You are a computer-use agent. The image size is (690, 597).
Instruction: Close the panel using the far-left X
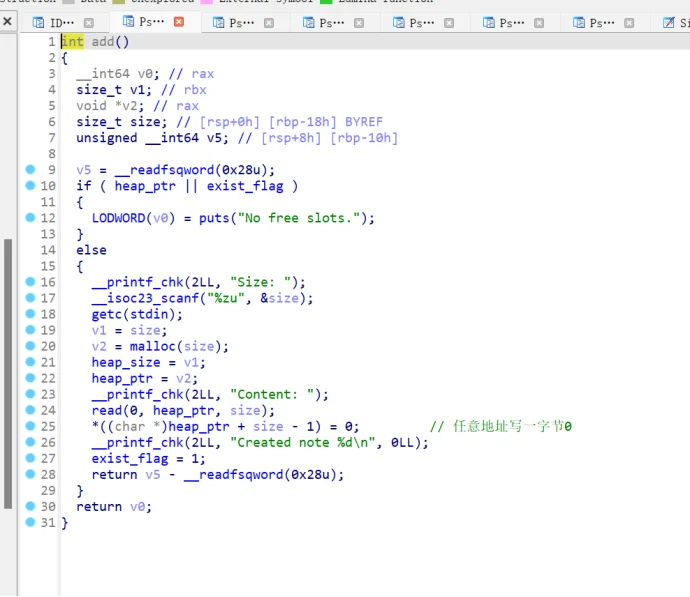(x=7, y=22)
